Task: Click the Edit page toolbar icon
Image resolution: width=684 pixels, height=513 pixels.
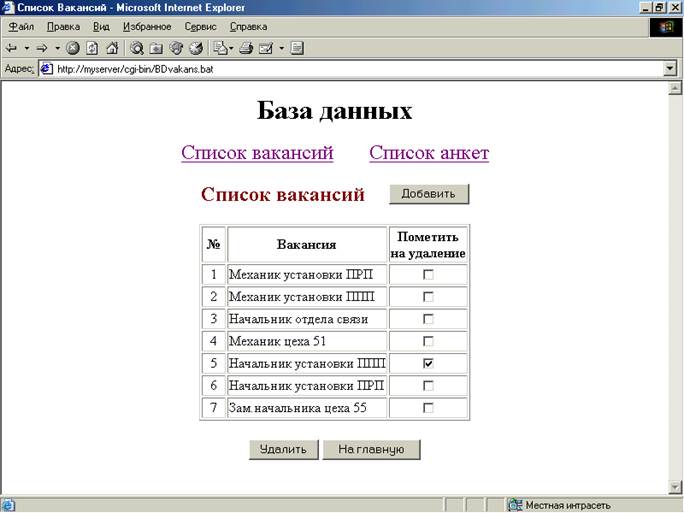Action: 266,48
